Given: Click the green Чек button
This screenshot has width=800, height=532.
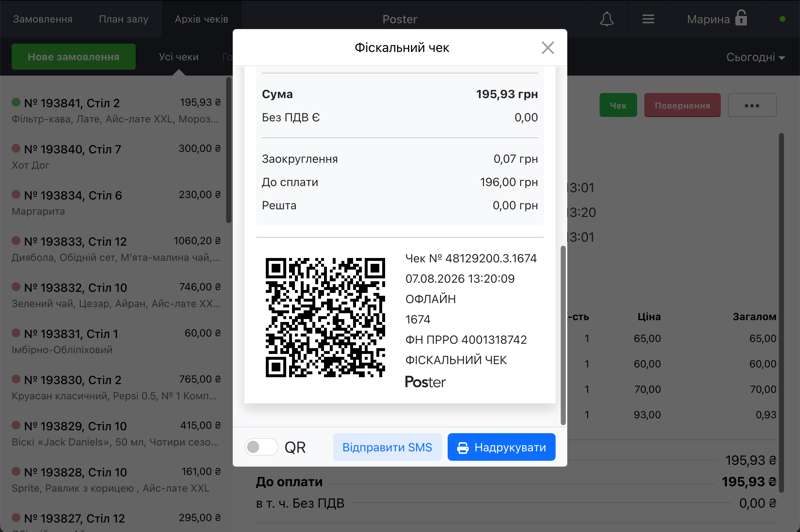Looking at the screenshot, I should click(x=618, y=105).
